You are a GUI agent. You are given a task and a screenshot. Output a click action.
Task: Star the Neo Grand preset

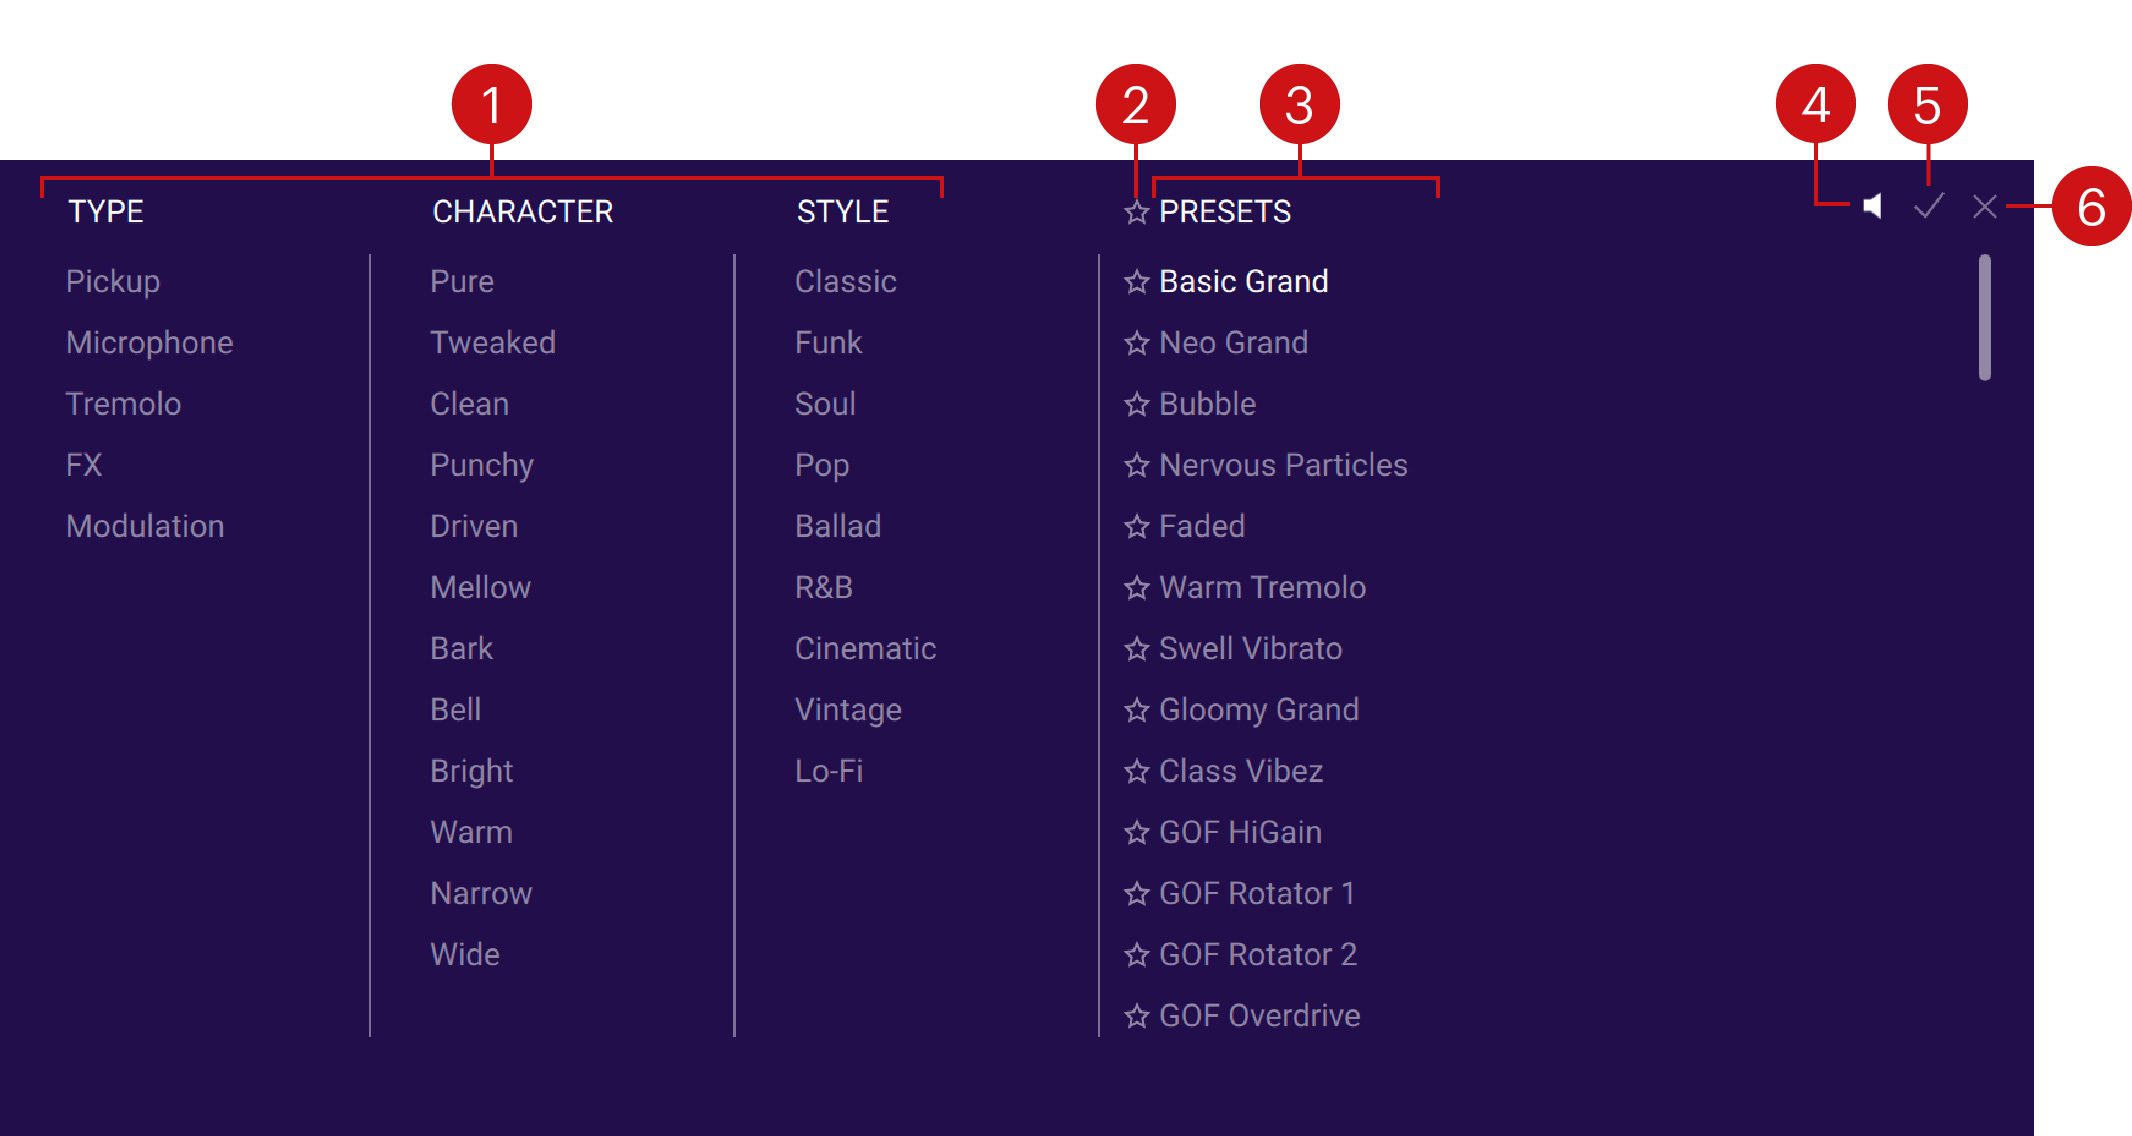pyautogui.click(x=1136, y=344)
